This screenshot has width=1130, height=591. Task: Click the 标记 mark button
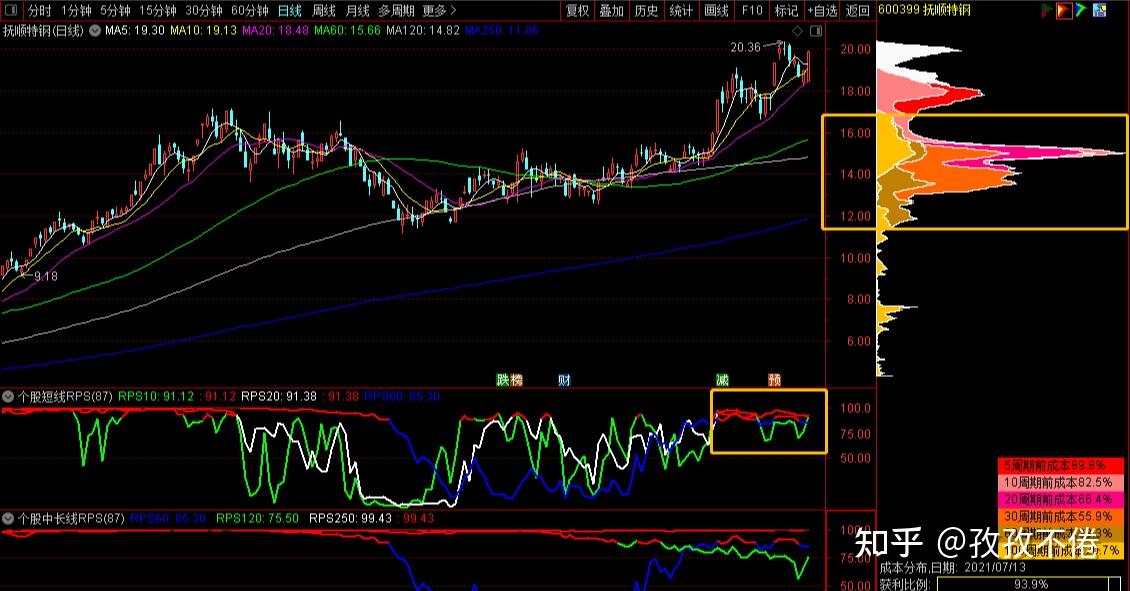pyautogui.click(x=786, y=11)
